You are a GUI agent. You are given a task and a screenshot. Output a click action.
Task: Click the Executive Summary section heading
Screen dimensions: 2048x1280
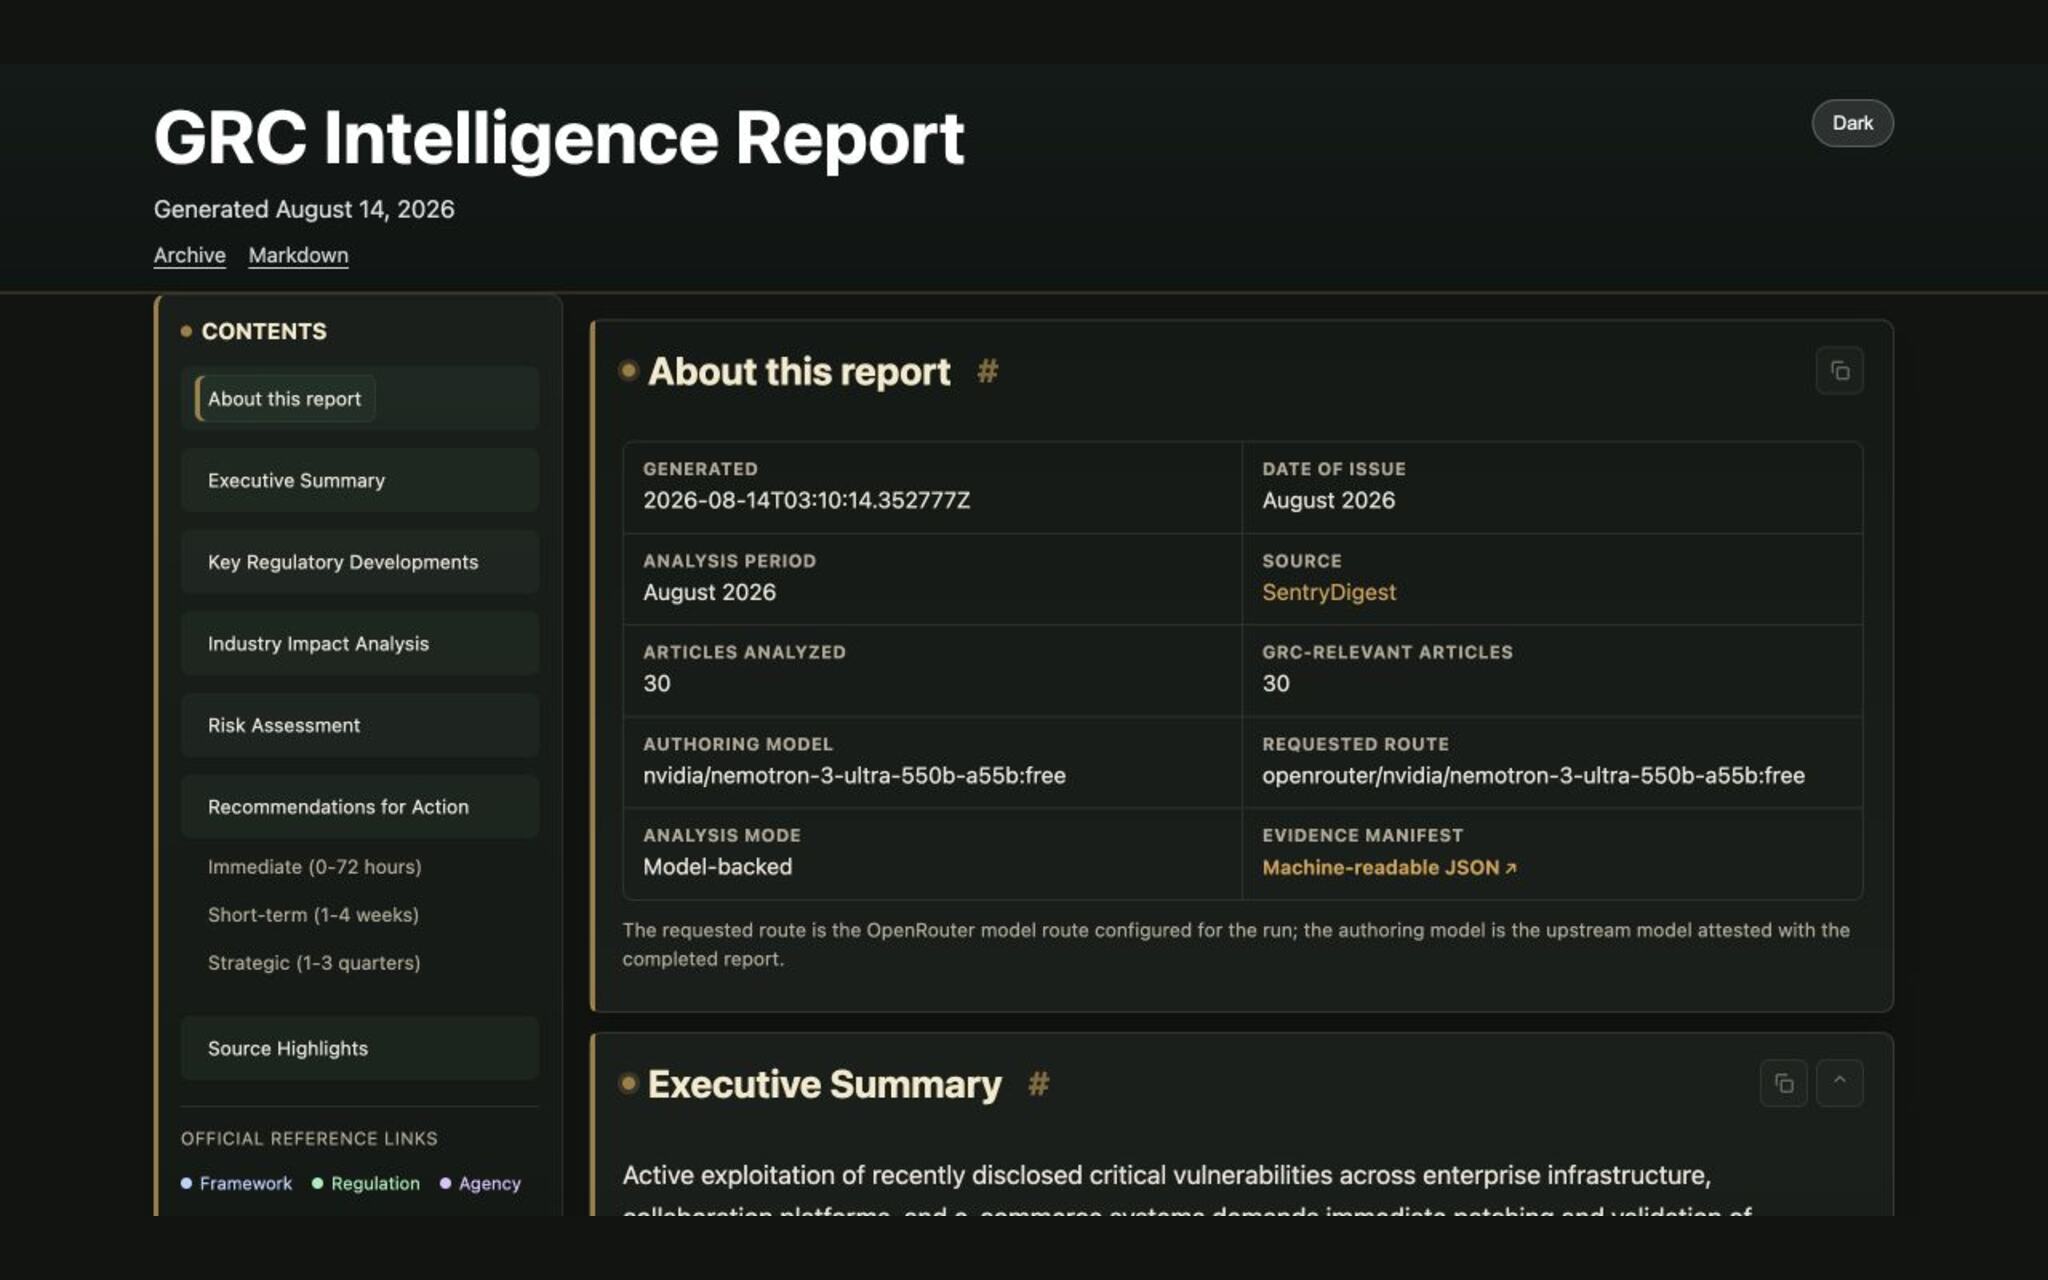point(824,1084)
